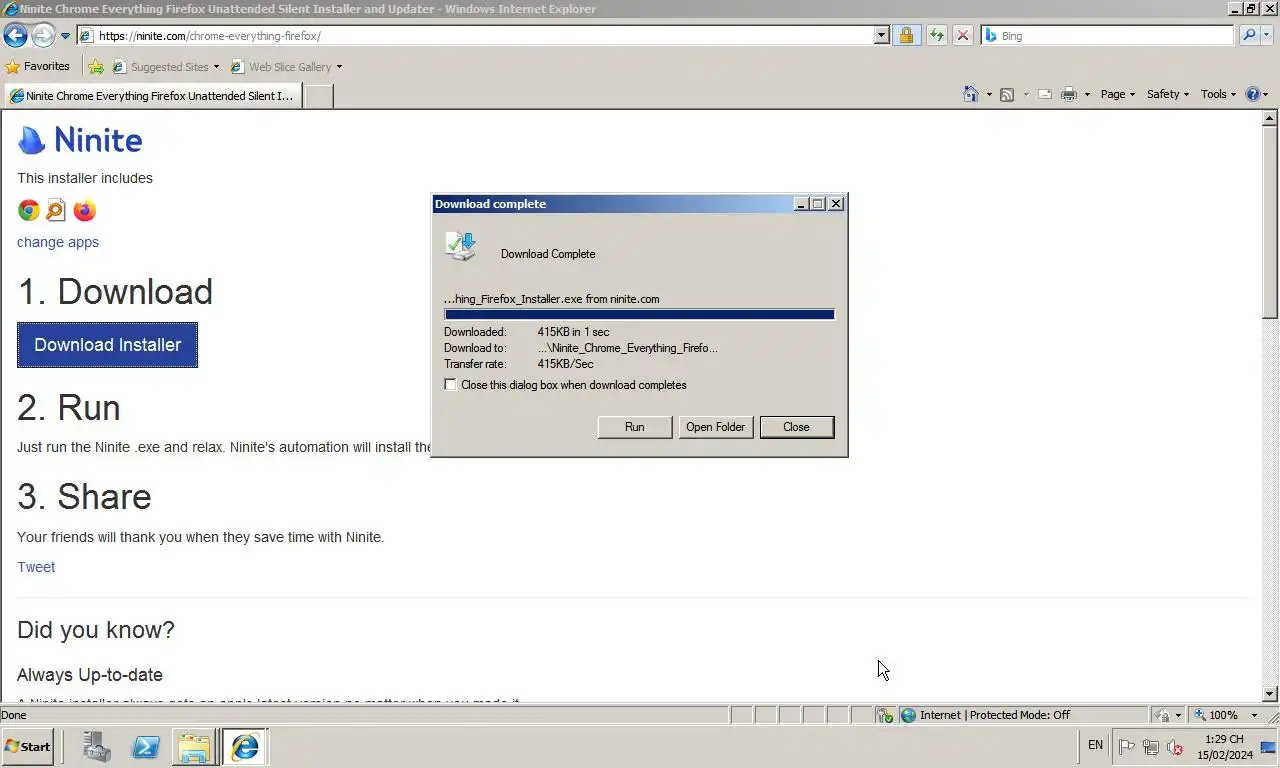Click the Action Center flag tray icon

click(x=1126, y=746)
